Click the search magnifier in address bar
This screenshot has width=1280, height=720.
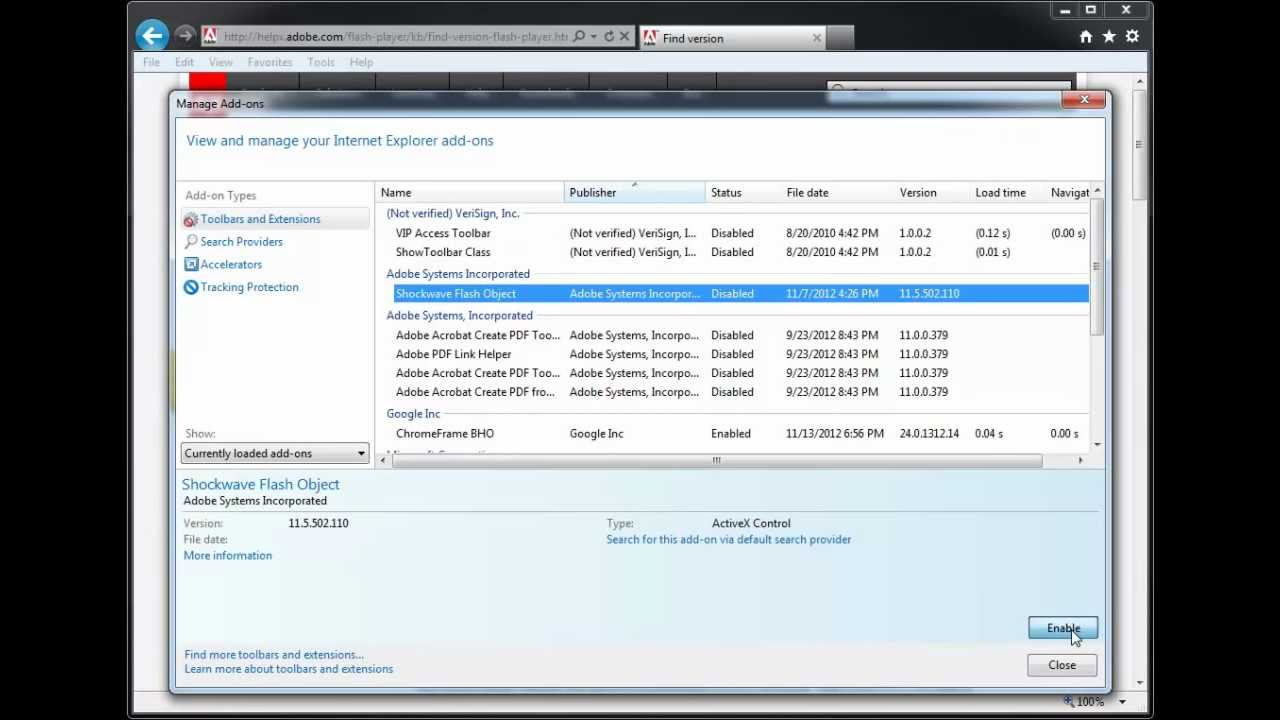coord(579,37)
